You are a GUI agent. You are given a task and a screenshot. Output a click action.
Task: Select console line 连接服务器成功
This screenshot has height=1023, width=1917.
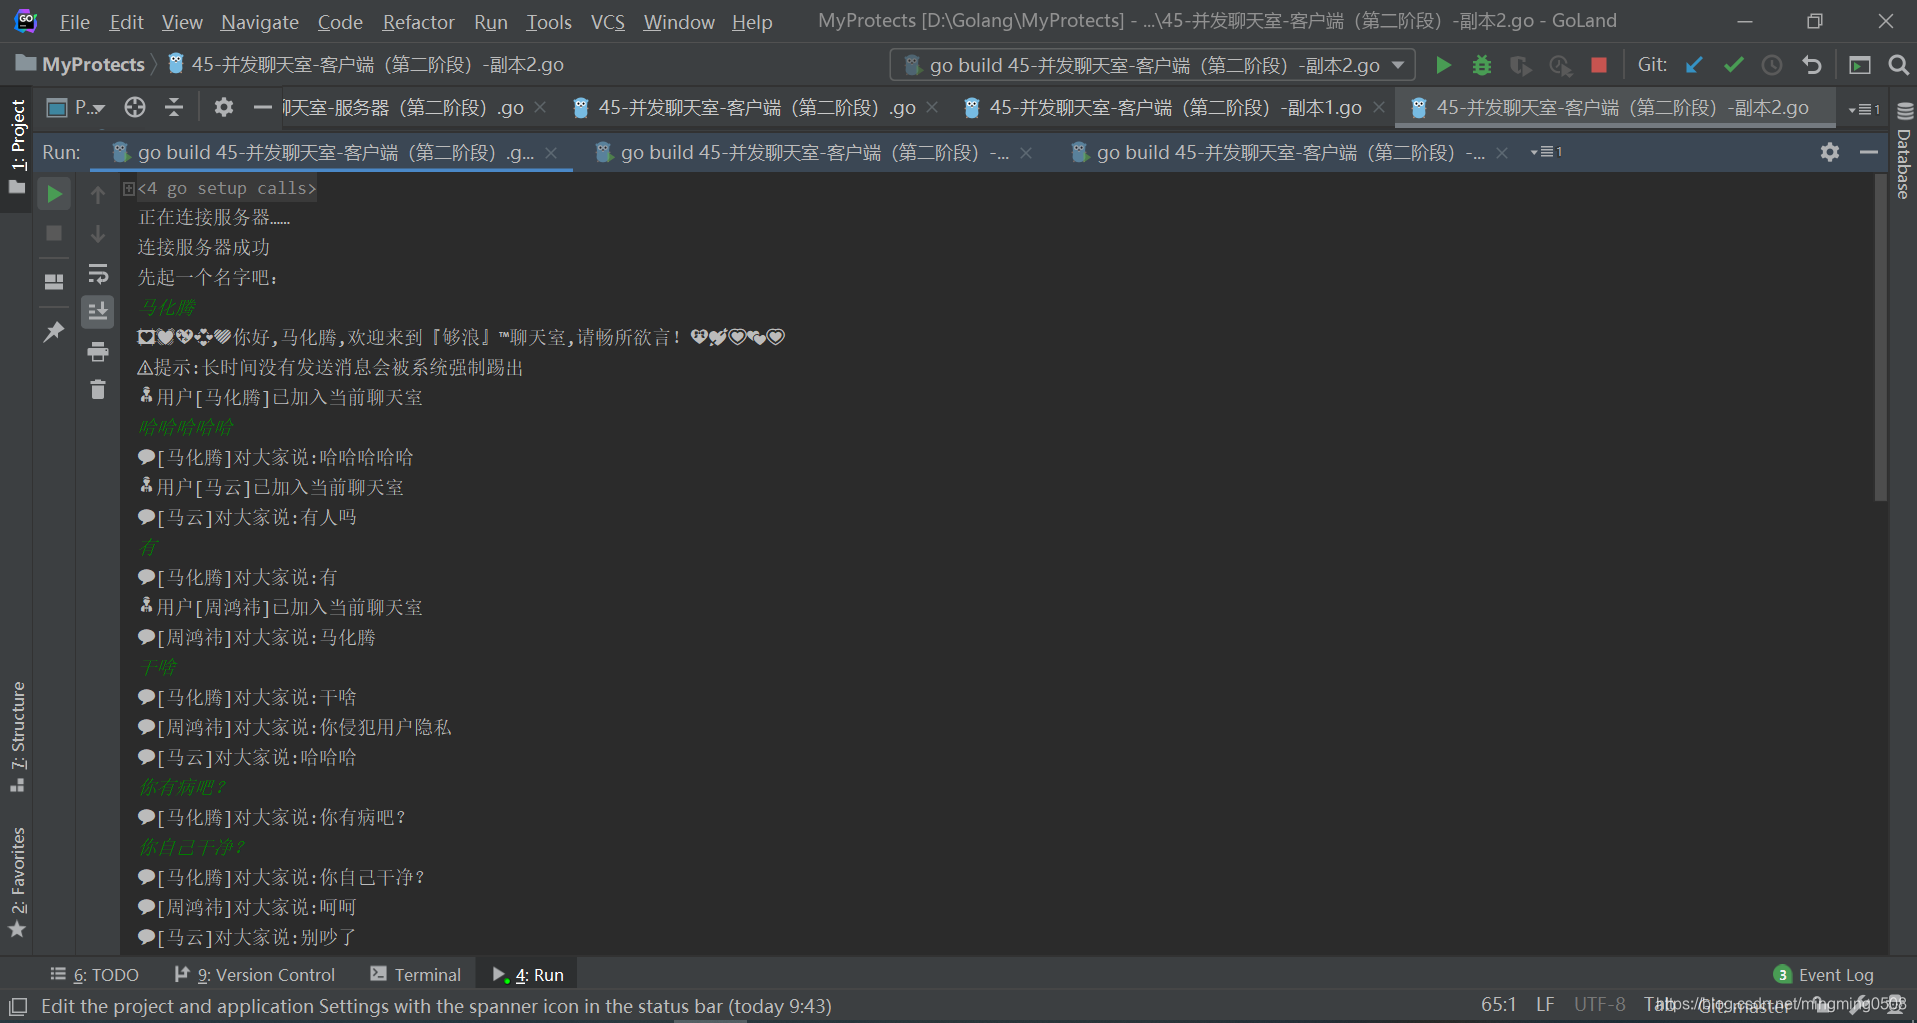click(204, 247)
